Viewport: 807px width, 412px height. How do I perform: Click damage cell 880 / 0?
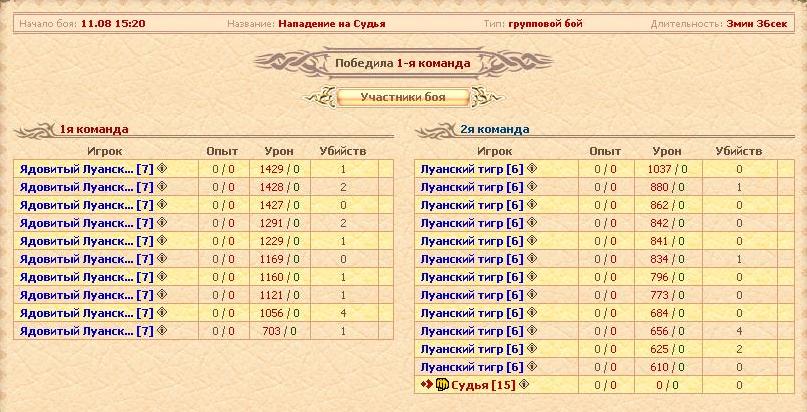[x=669, y=187]
